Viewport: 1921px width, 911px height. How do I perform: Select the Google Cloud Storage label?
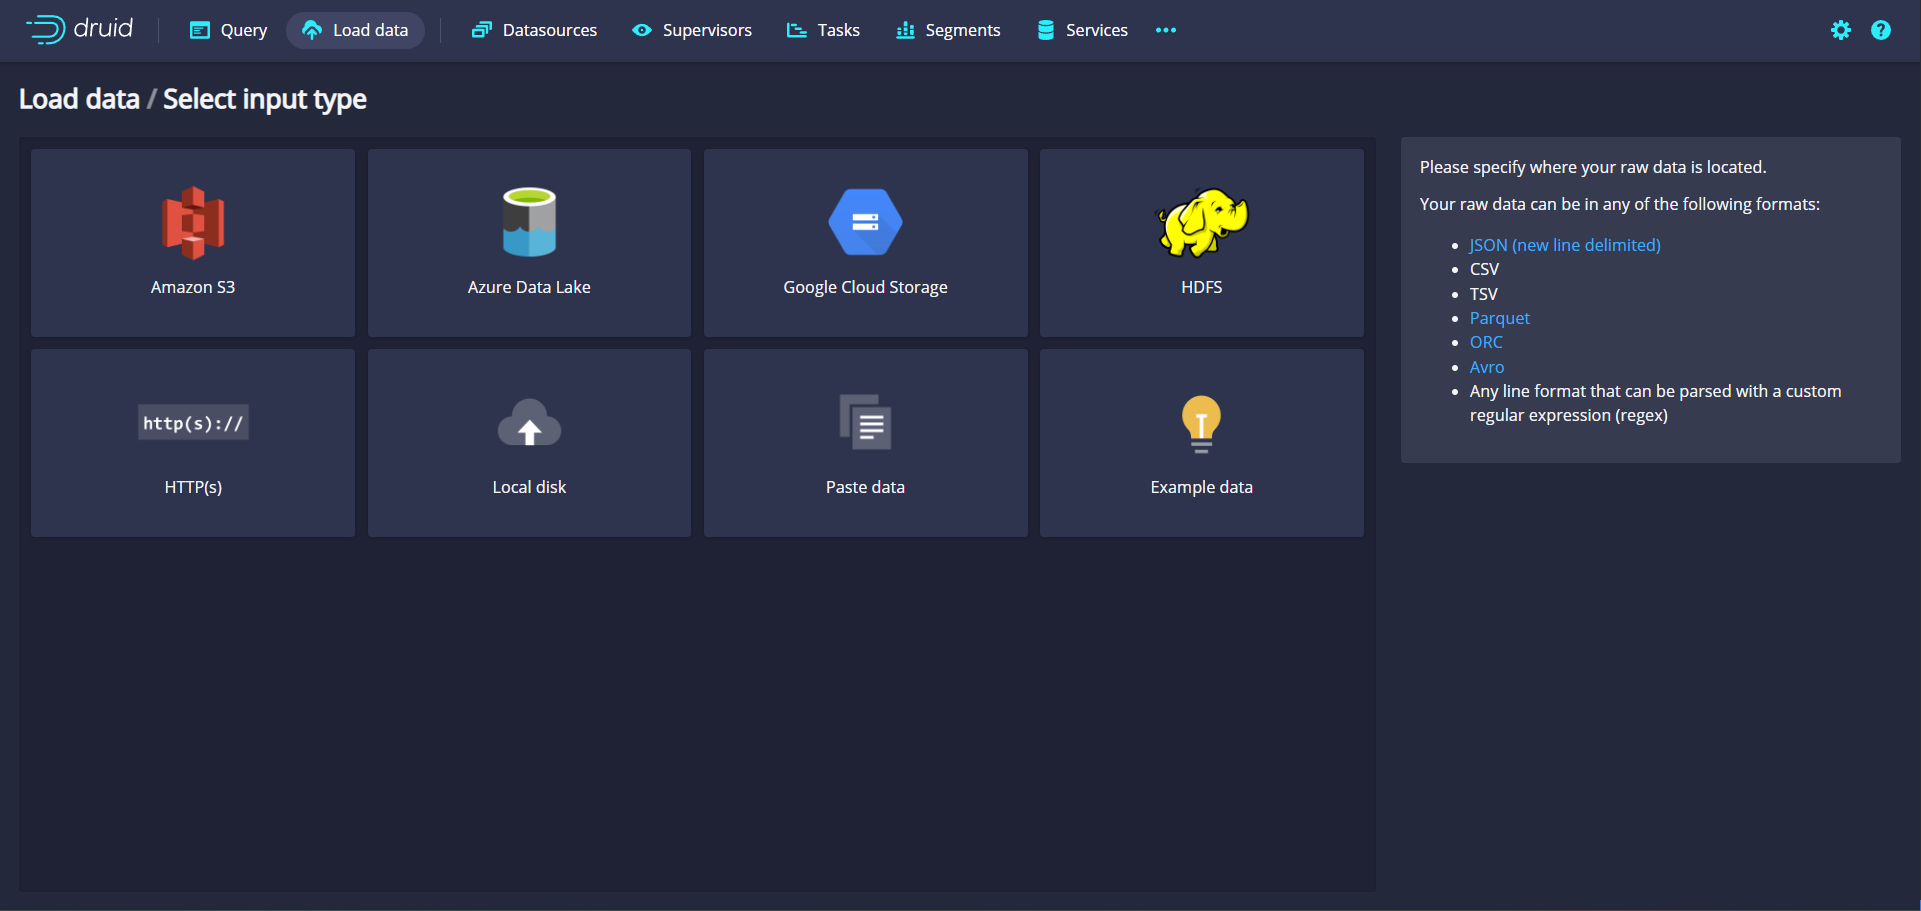pos(865,287)
